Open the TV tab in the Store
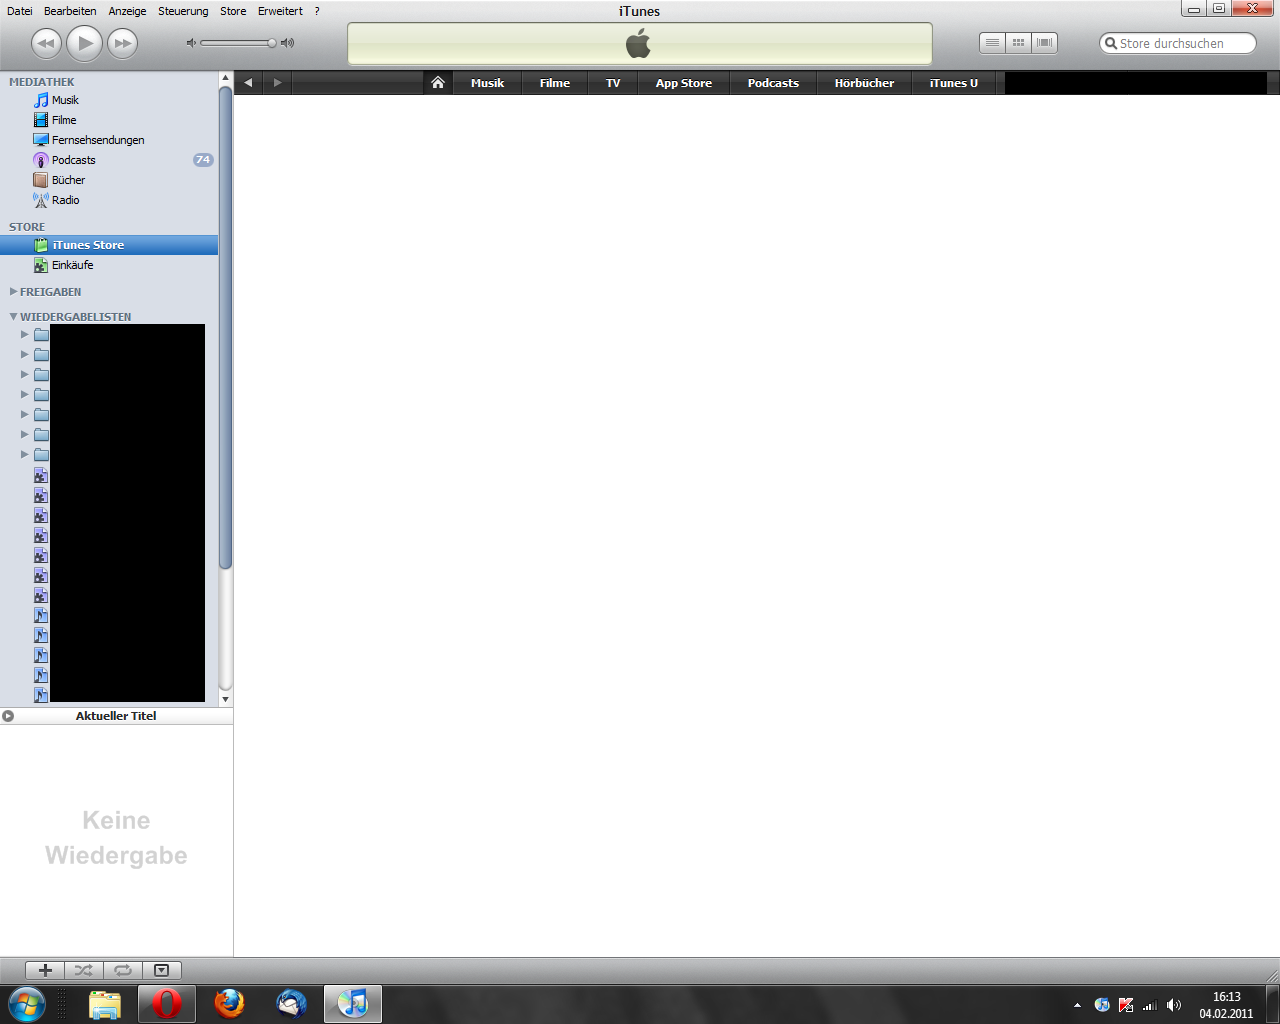Screen dimensions: 1280x1024 [613, 83]
